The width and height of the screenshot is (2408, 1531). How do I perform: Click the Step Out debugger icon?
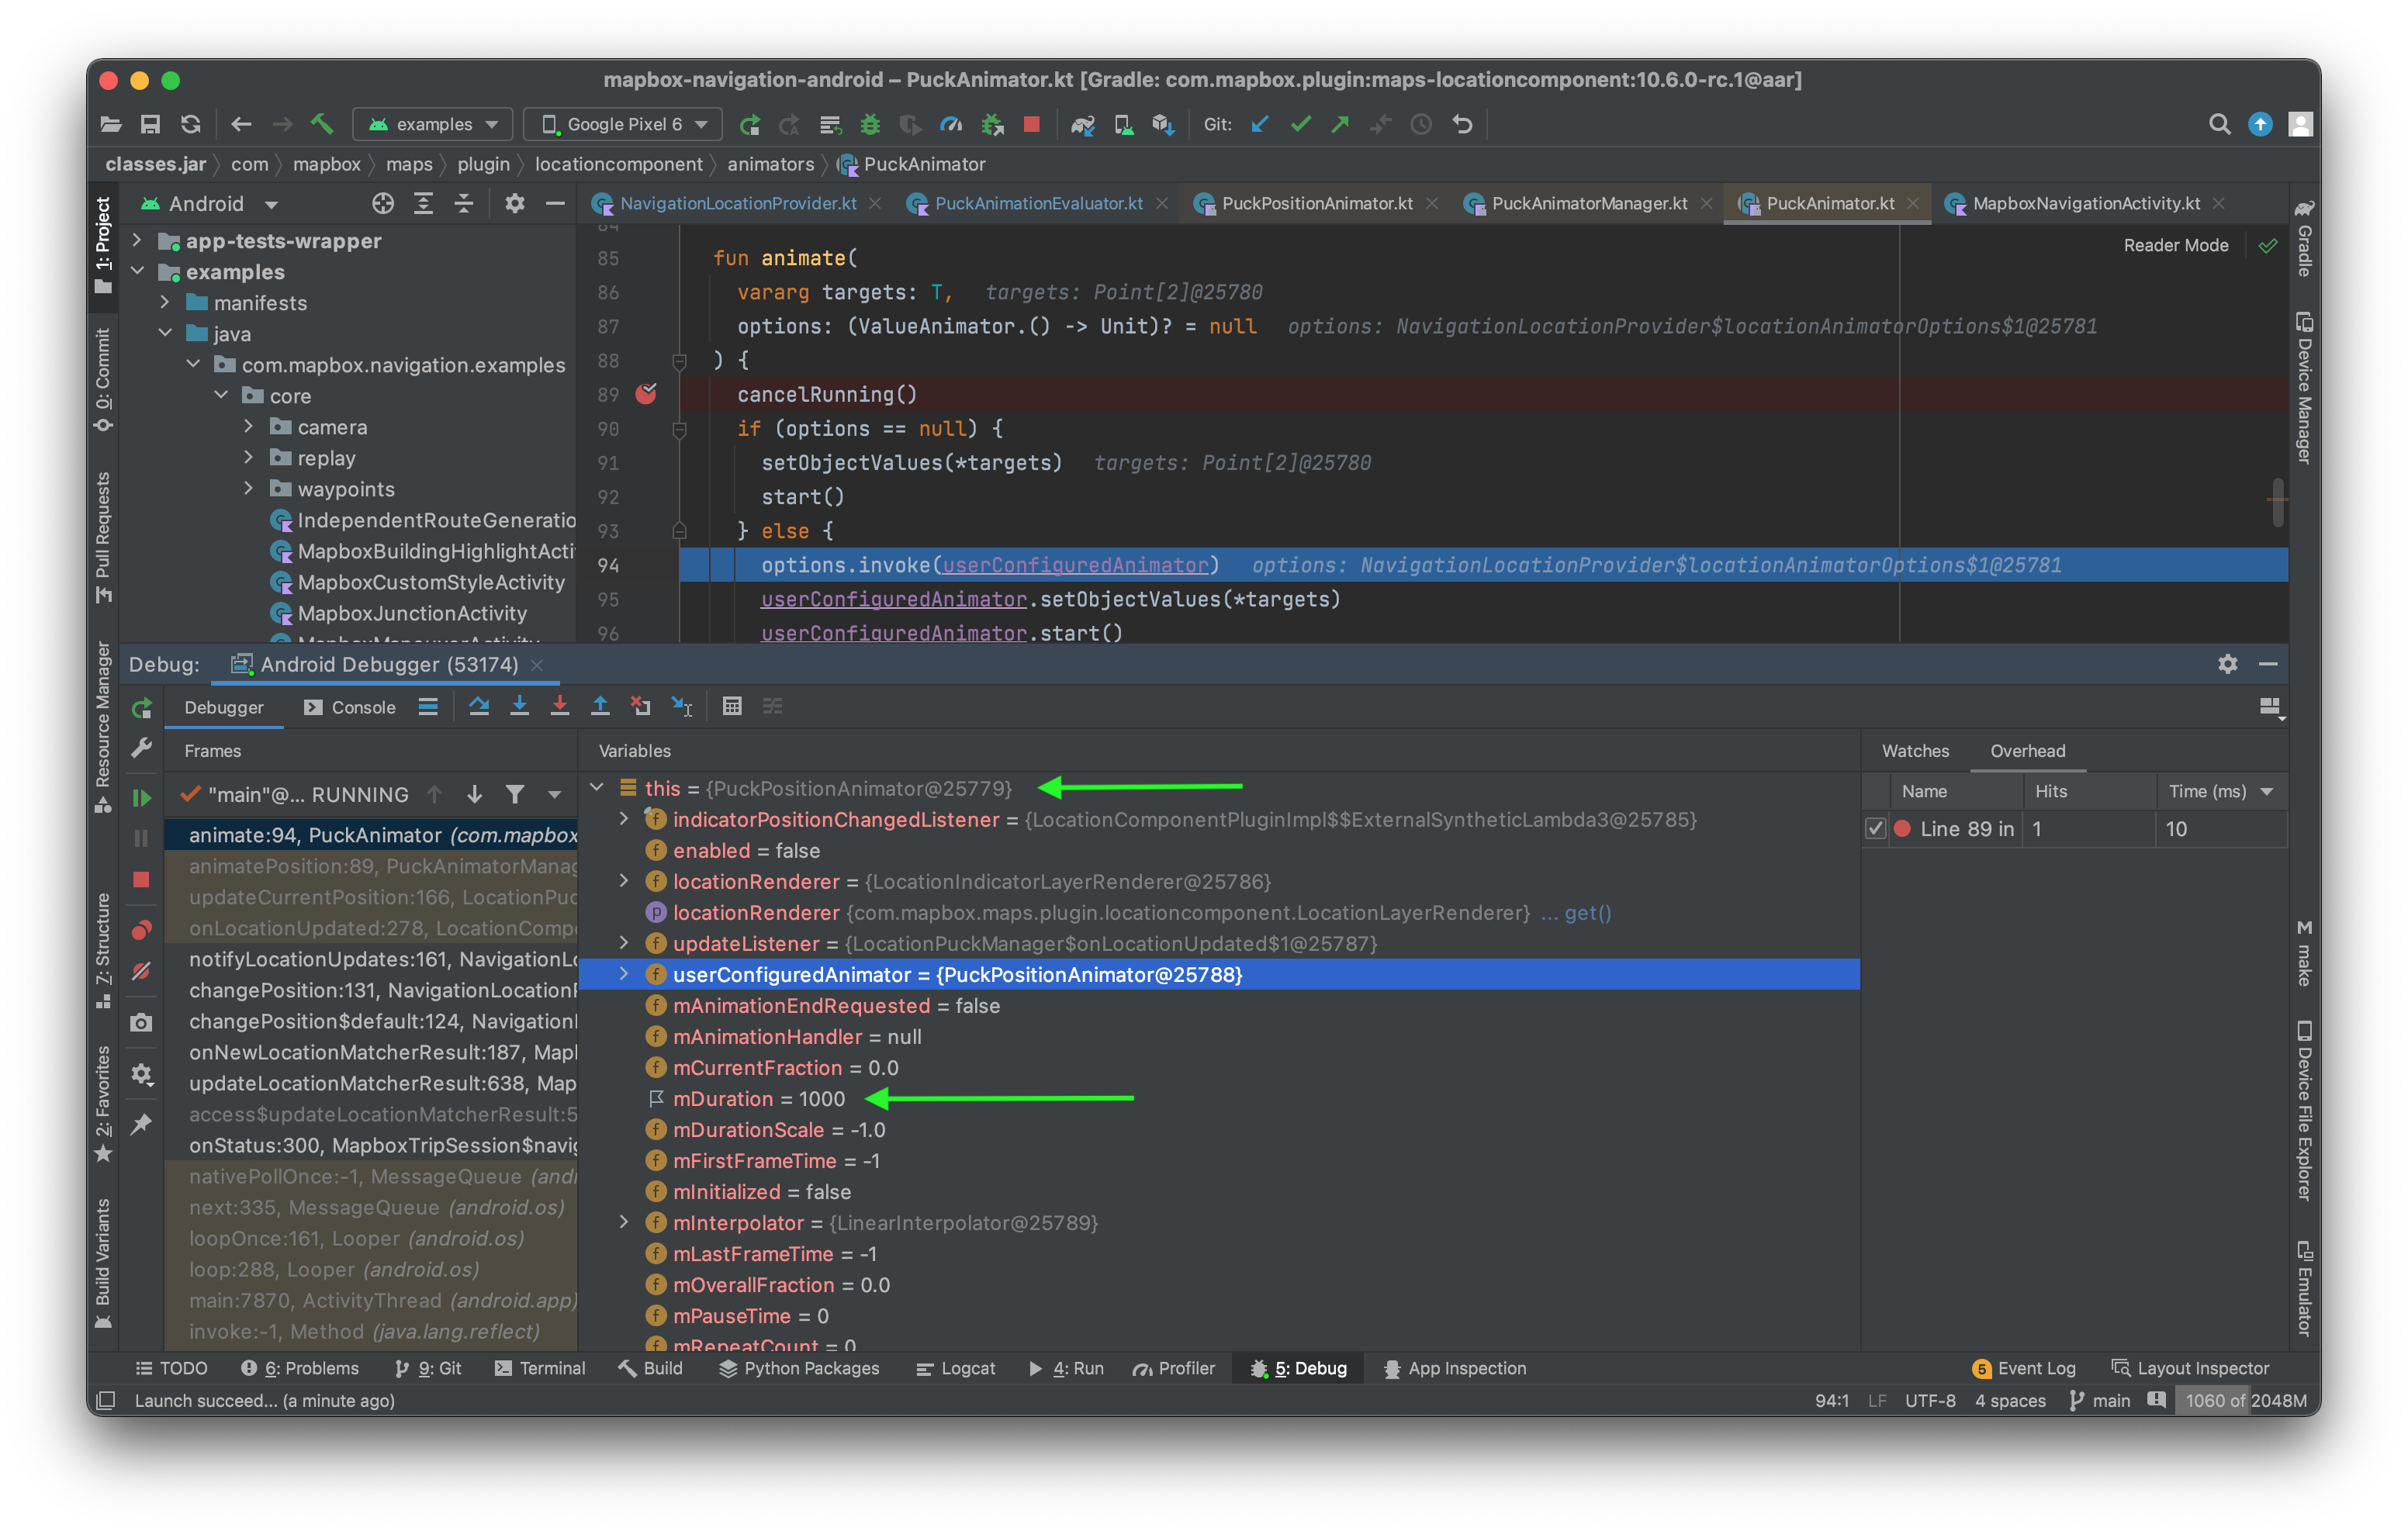[x=601, y=706]
